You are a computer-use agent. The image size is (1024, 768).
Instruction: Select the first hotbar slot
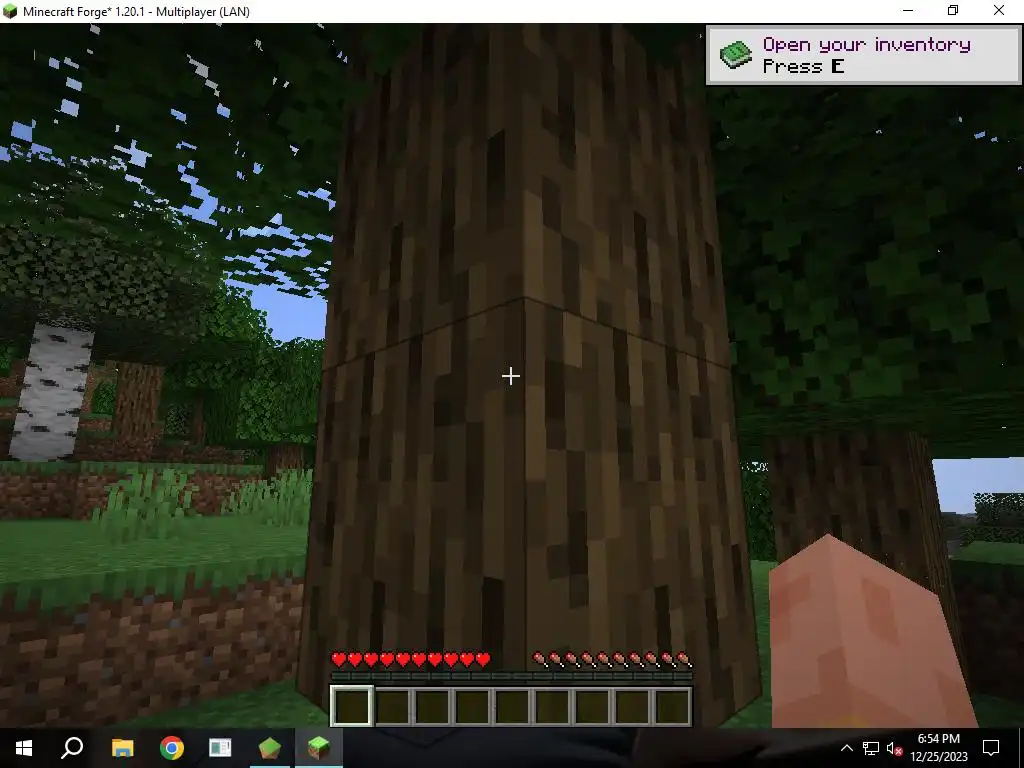click(352, 705)
